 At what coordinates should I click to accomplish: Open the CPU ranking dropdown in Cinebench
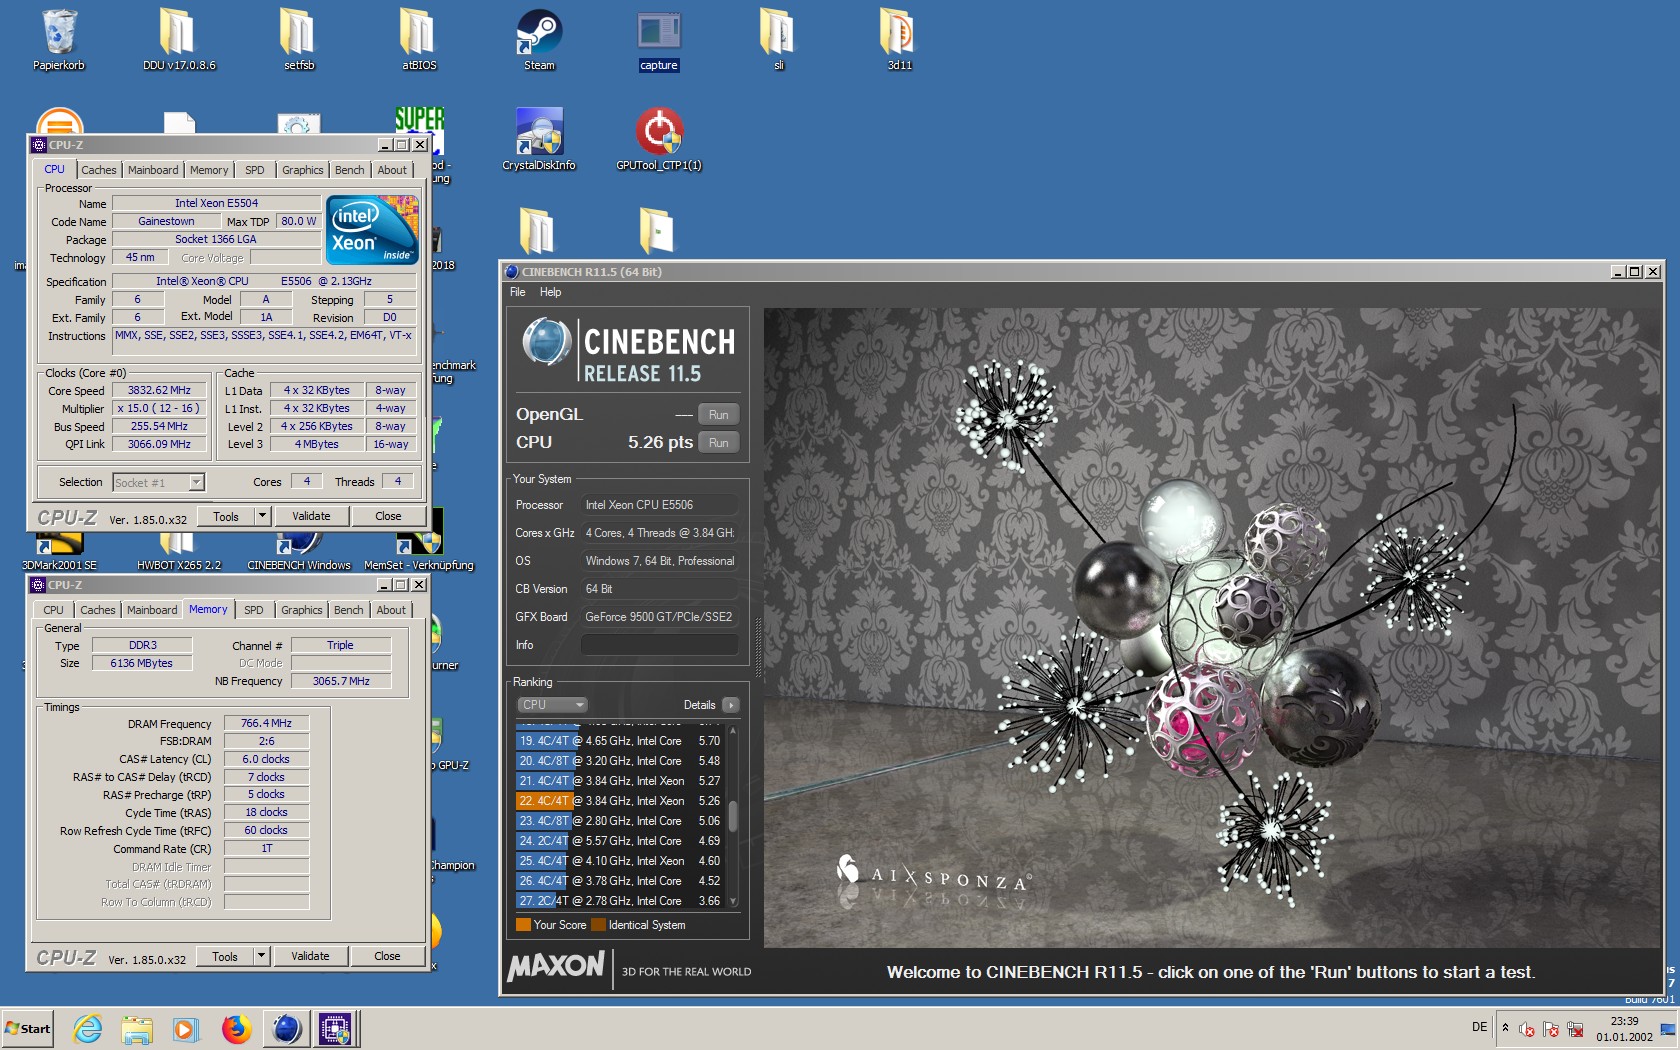coord(552,705)
